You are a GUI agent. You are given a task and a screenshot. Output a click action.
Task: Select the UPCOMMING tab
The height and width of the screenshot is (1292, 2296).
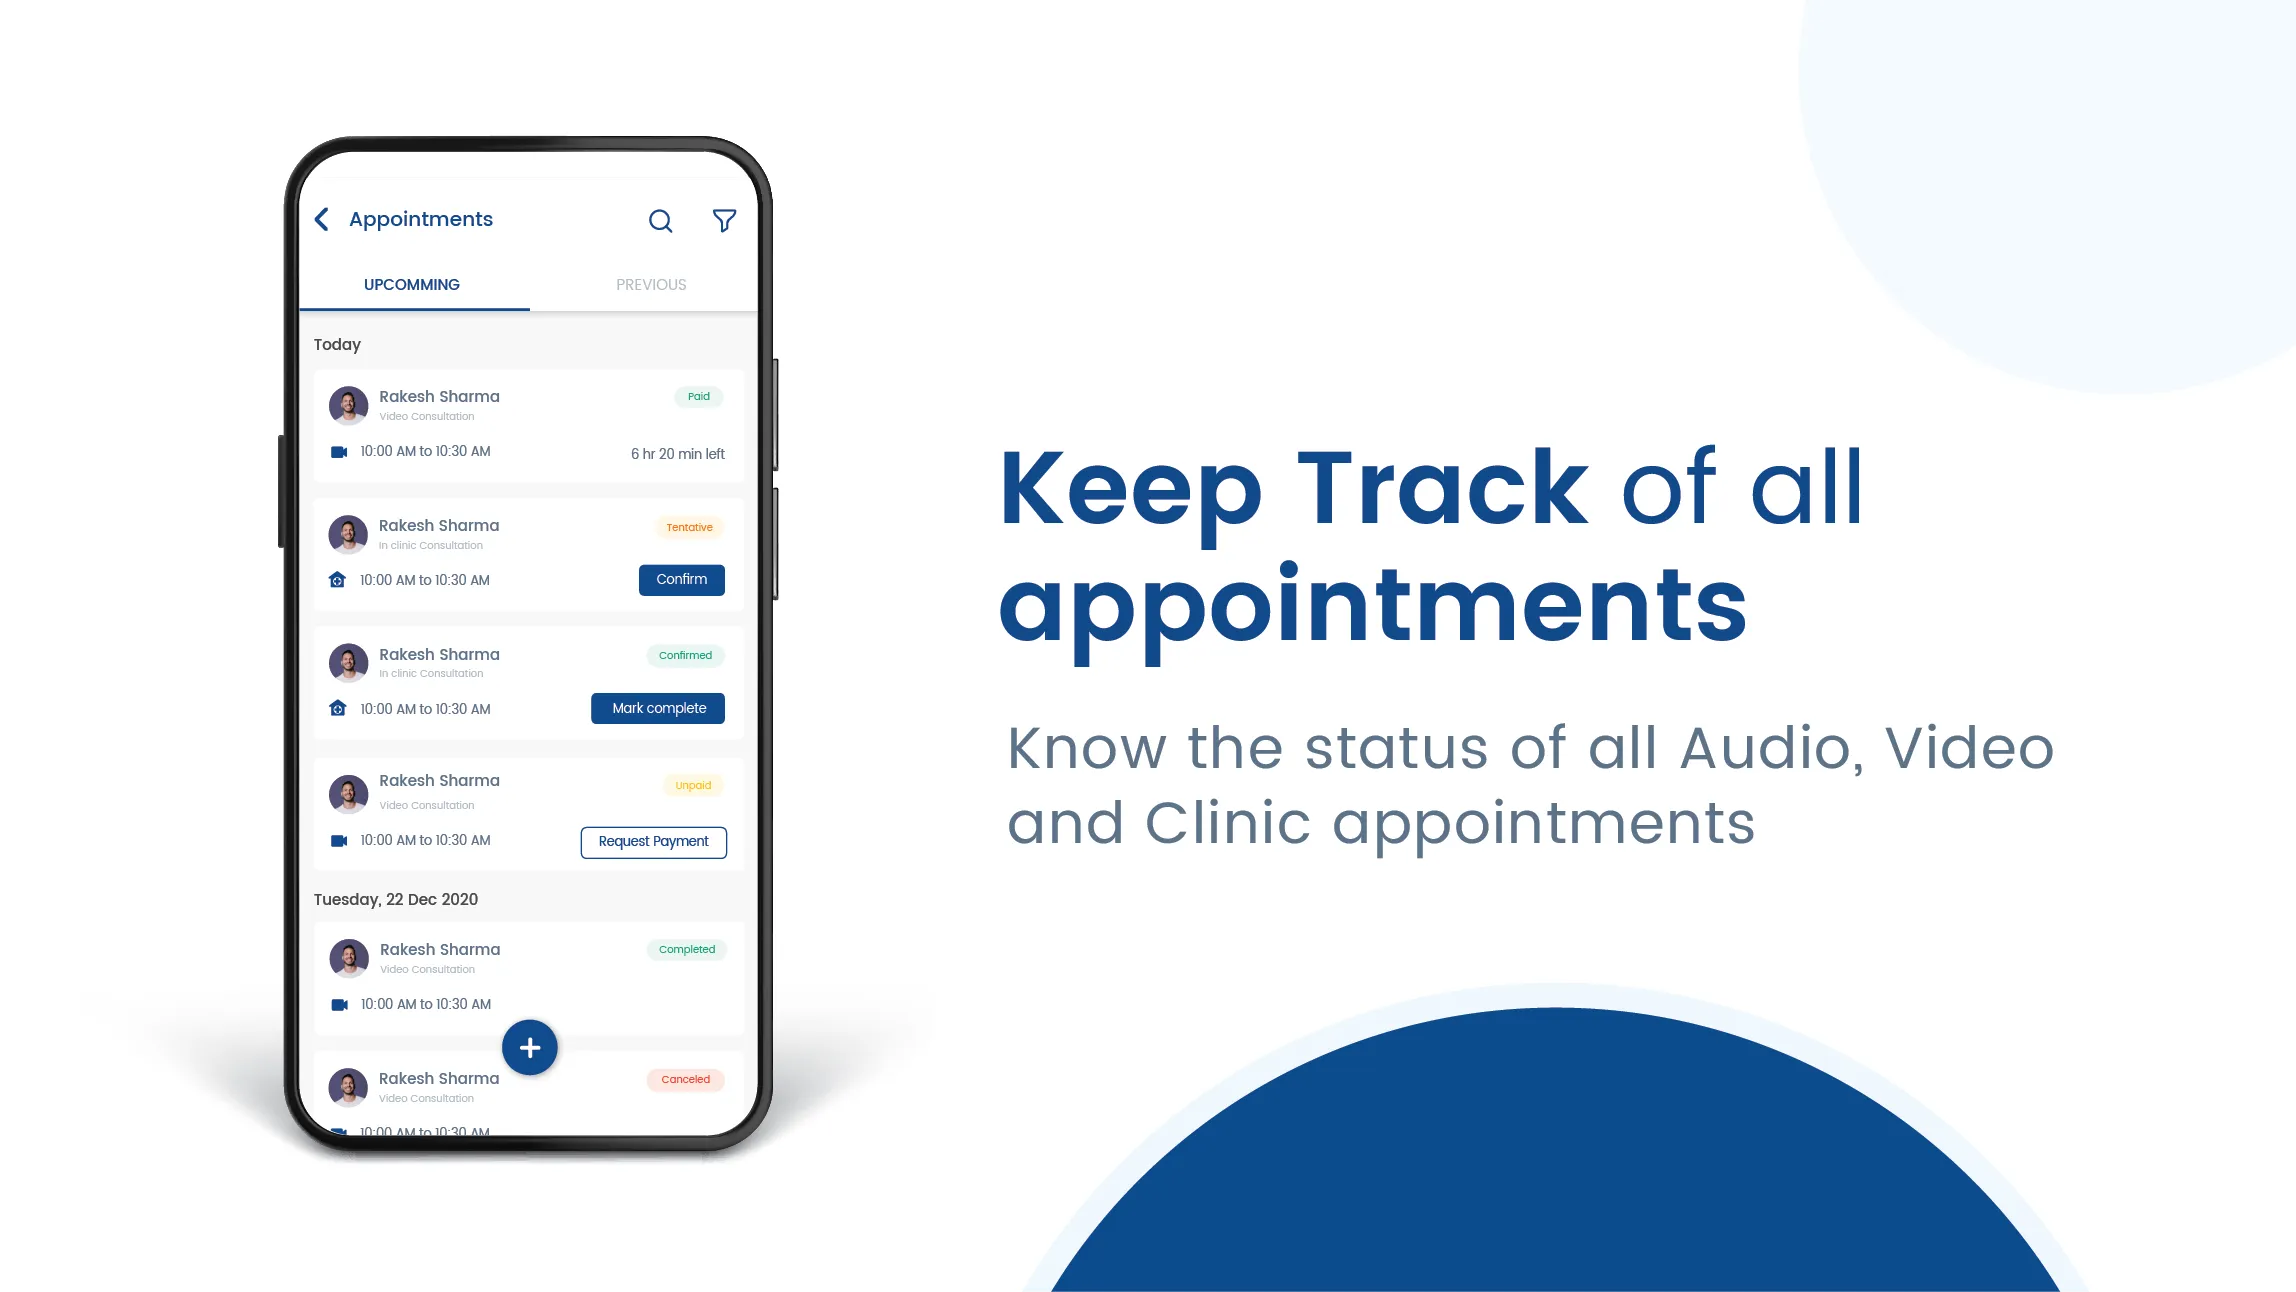coord(410,284)
